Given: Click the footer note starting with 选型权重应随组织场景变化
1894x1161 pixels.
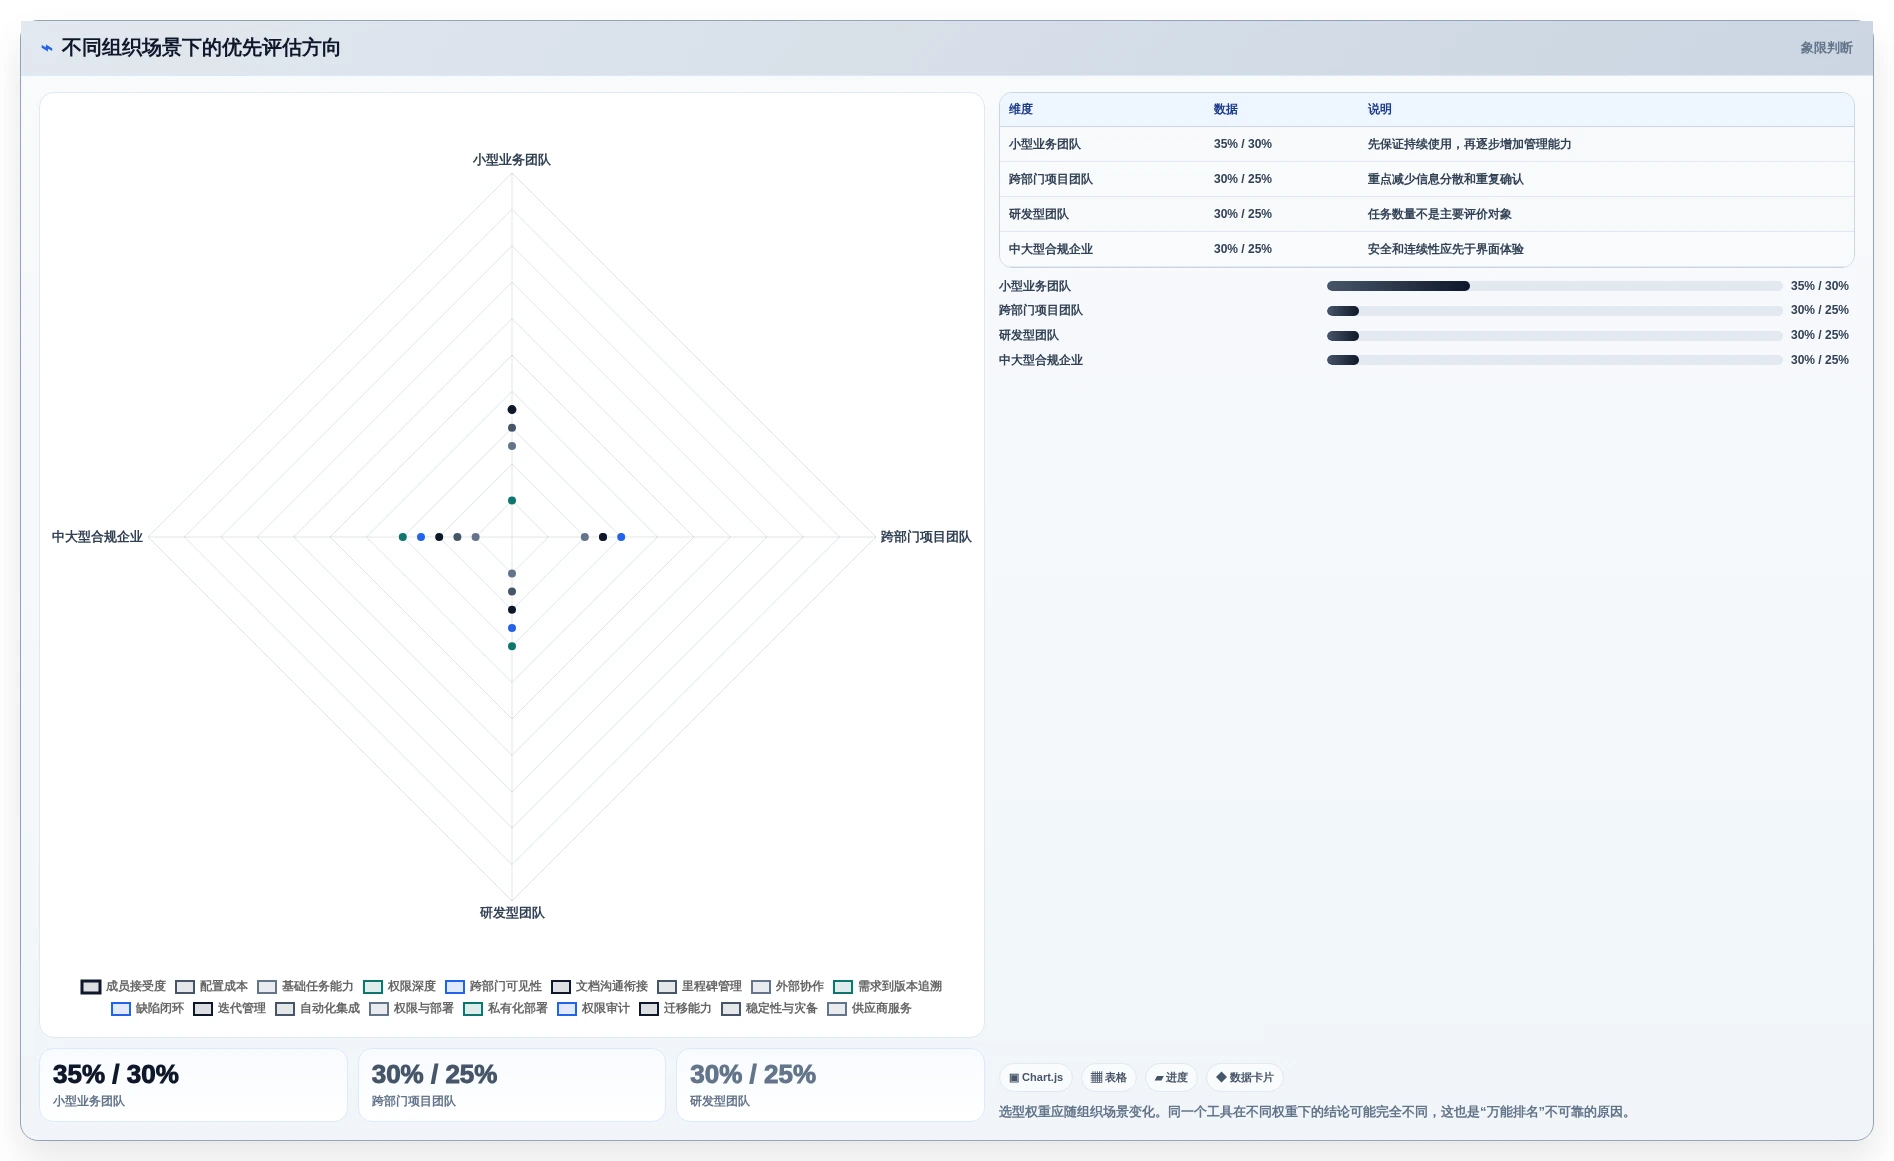Looking at the screenshot, I should pyautogui.click(x=1317, y=1112).
